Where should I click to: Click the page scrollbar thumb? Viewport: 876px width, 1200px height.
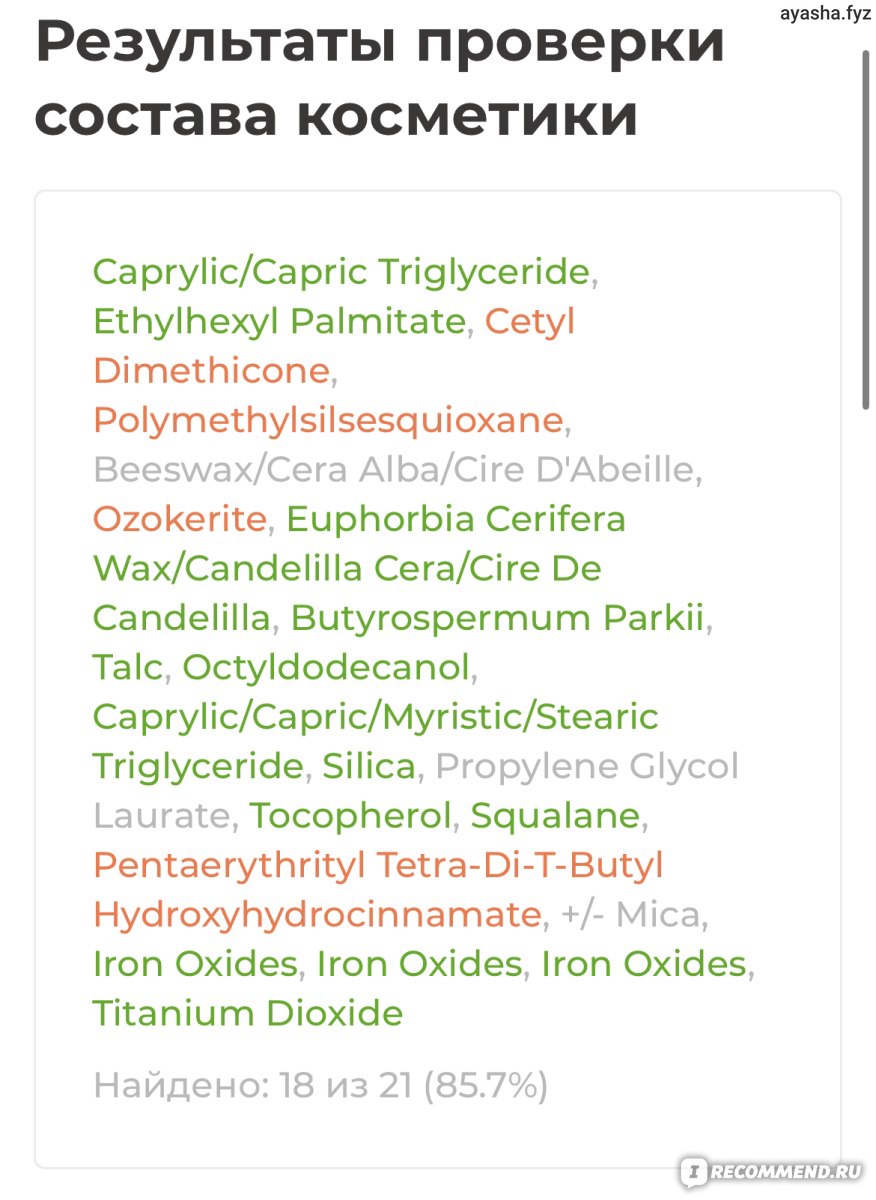pyautogui.click(x=865, y=228)
